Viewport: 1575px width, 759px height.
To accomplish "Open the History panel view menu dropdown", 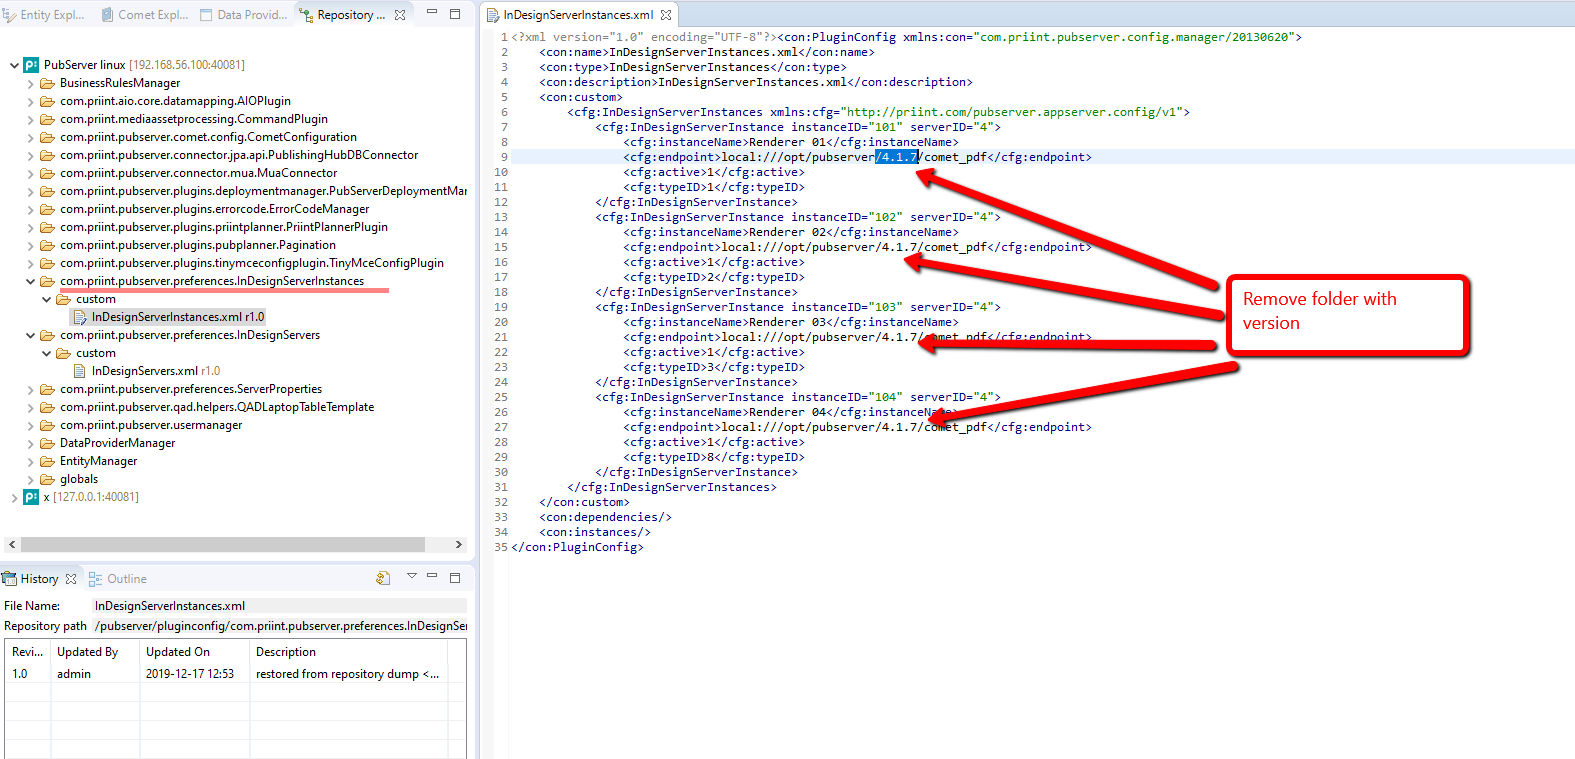I will click(411, 577).
